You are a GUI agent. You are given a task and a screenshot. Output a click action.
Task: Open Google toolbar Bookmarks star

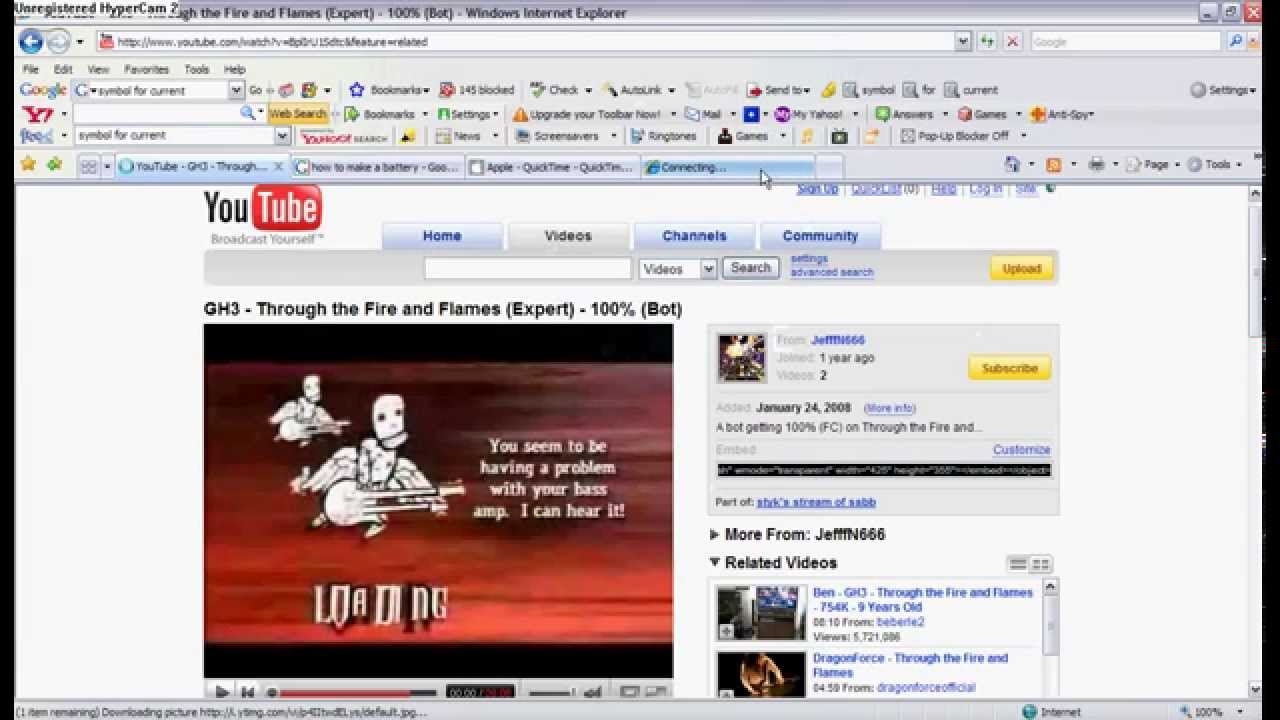pos(357,90)
